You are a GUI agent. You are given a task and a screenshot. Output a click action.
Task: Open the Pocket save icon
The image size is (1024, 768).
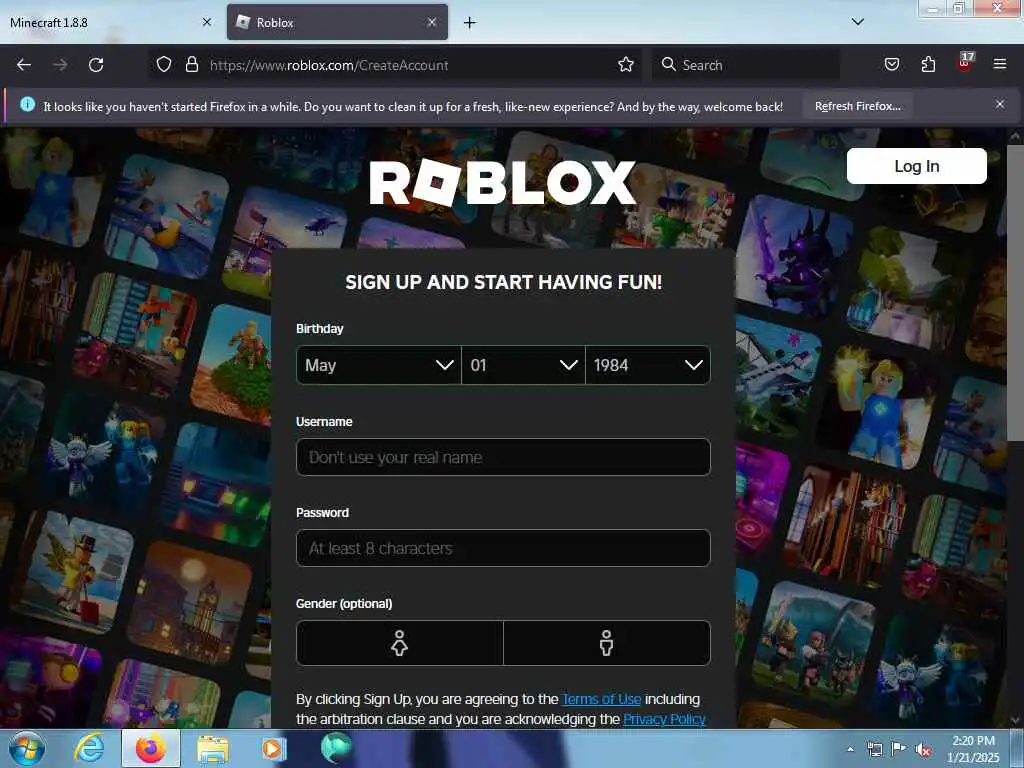(891, 65)
